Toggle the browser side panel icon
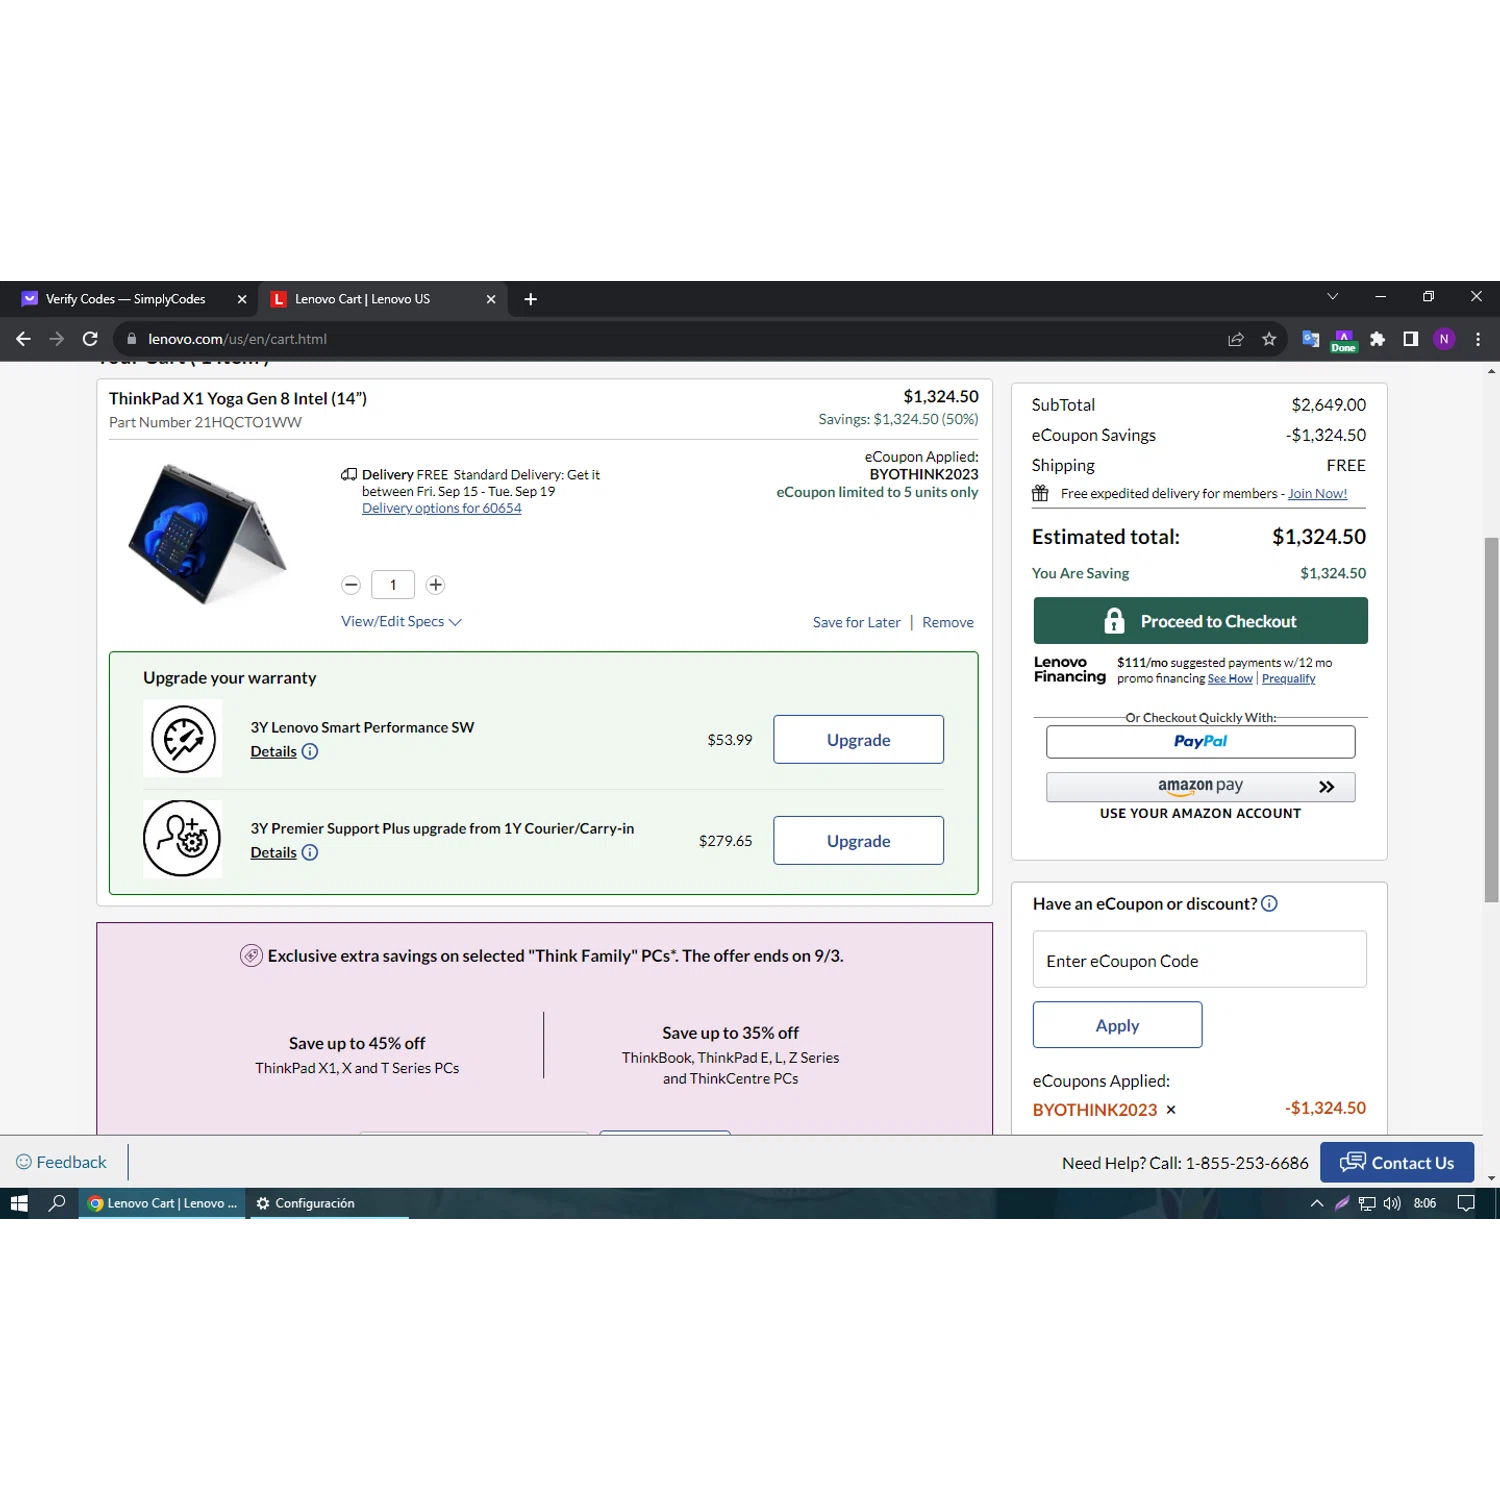The image size is (1500, 1500). (x=1410, y=339)
